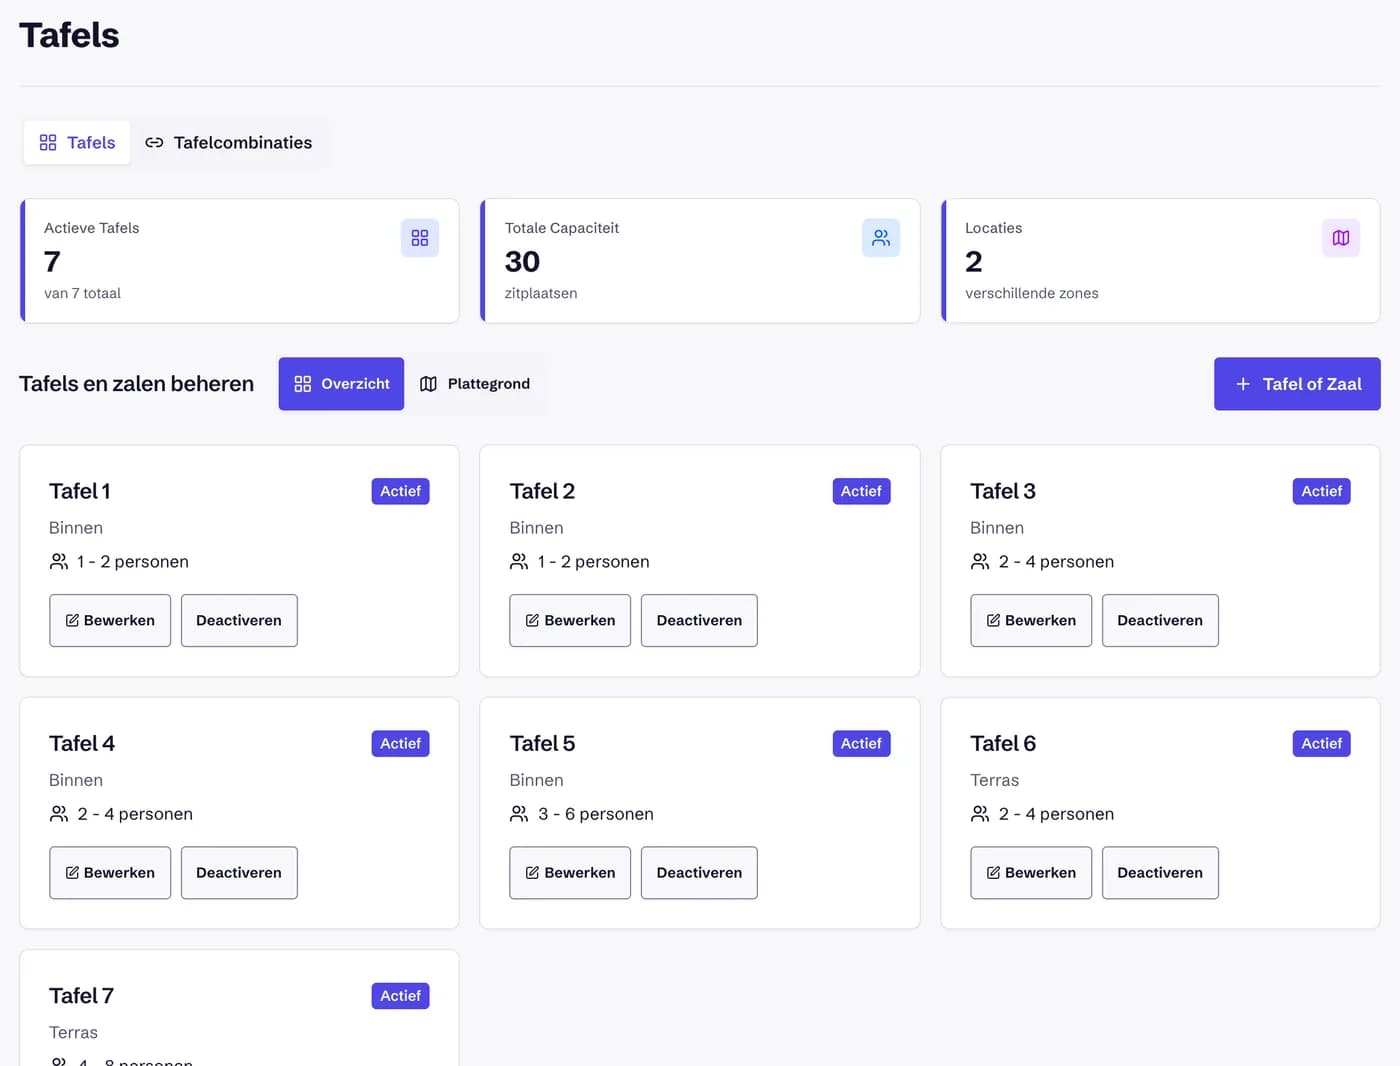Edit Tafel 6 with Bewerken
The image size is (1400, 1066).
[x=1031, y=872]
